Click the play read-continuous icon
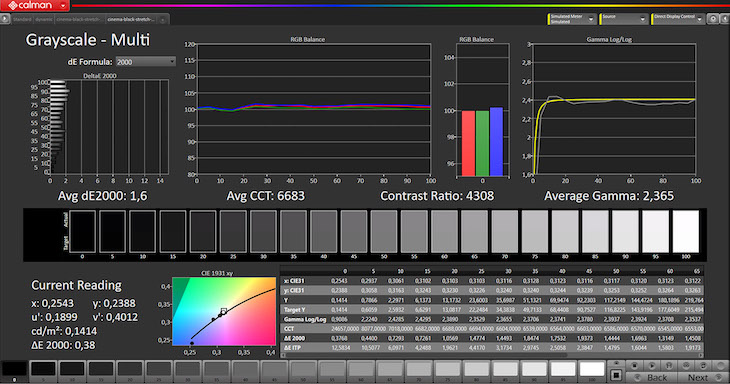The height and width of the screenshot is (384, 730). coord(652,365)
